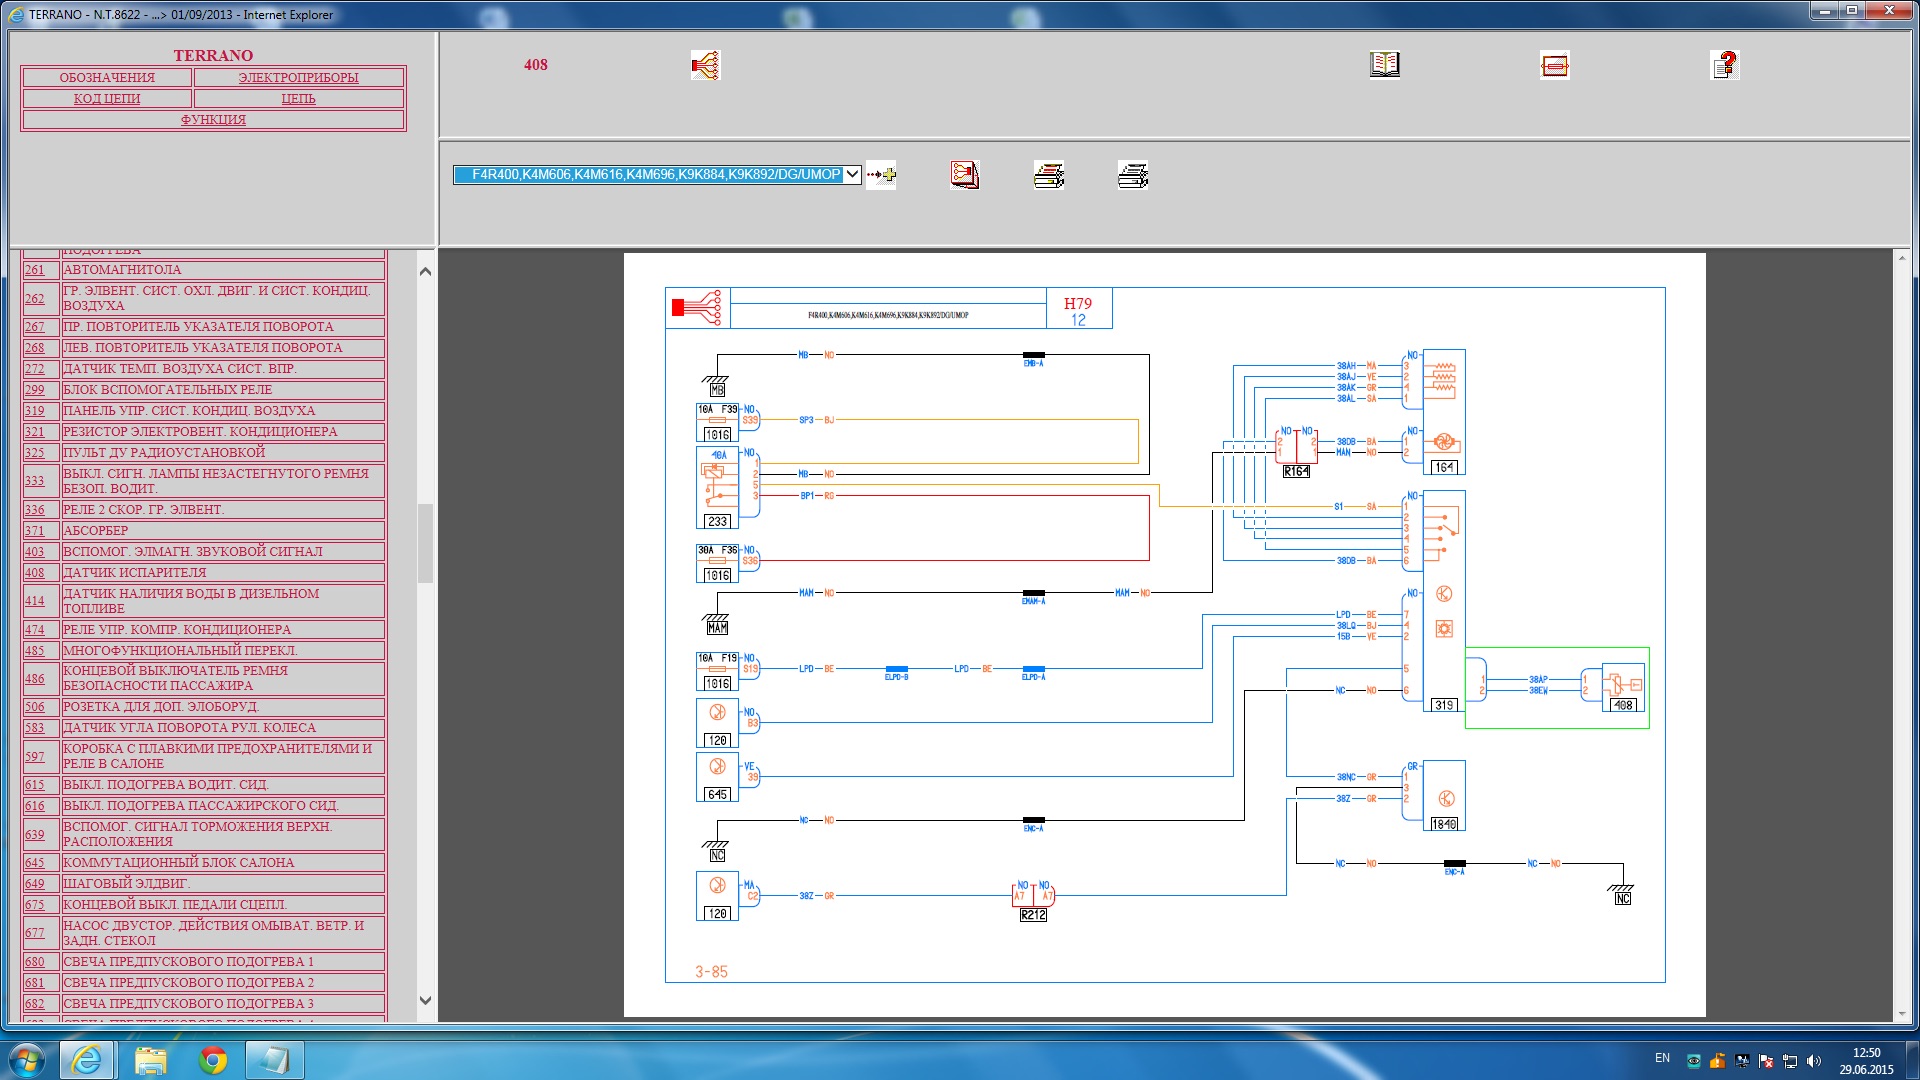Image resolution: width=1920 pixels, height=1080 pixels.
Task: Click the orange tray notification icon
Action: coord(1718,1061)
